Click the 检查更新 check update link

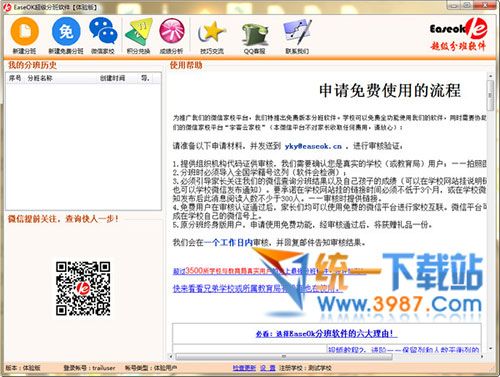coord(244,368)
